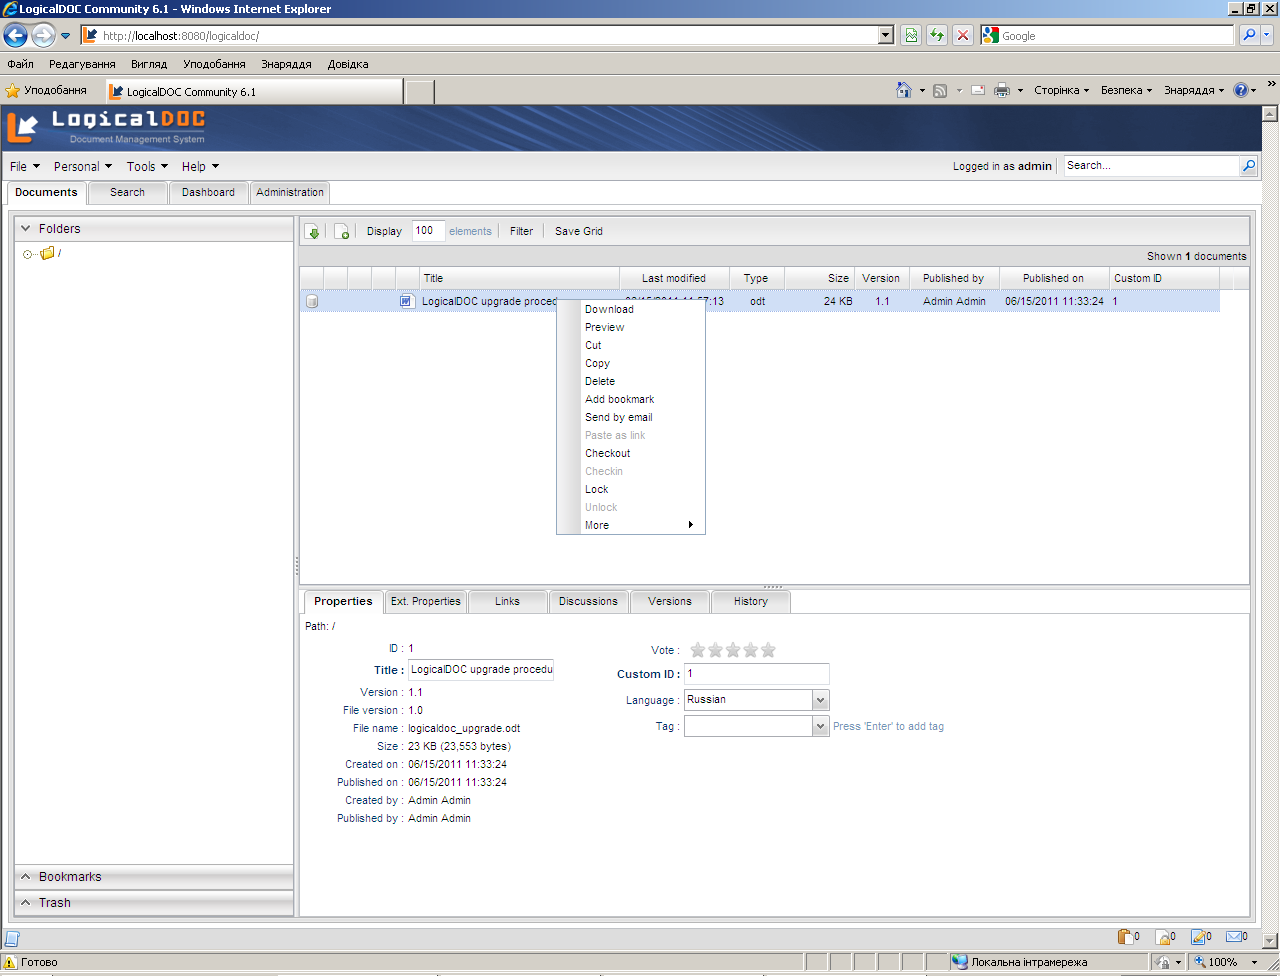Select Send by email in context menu
The image size is (1280, 976).
point(631,417)
